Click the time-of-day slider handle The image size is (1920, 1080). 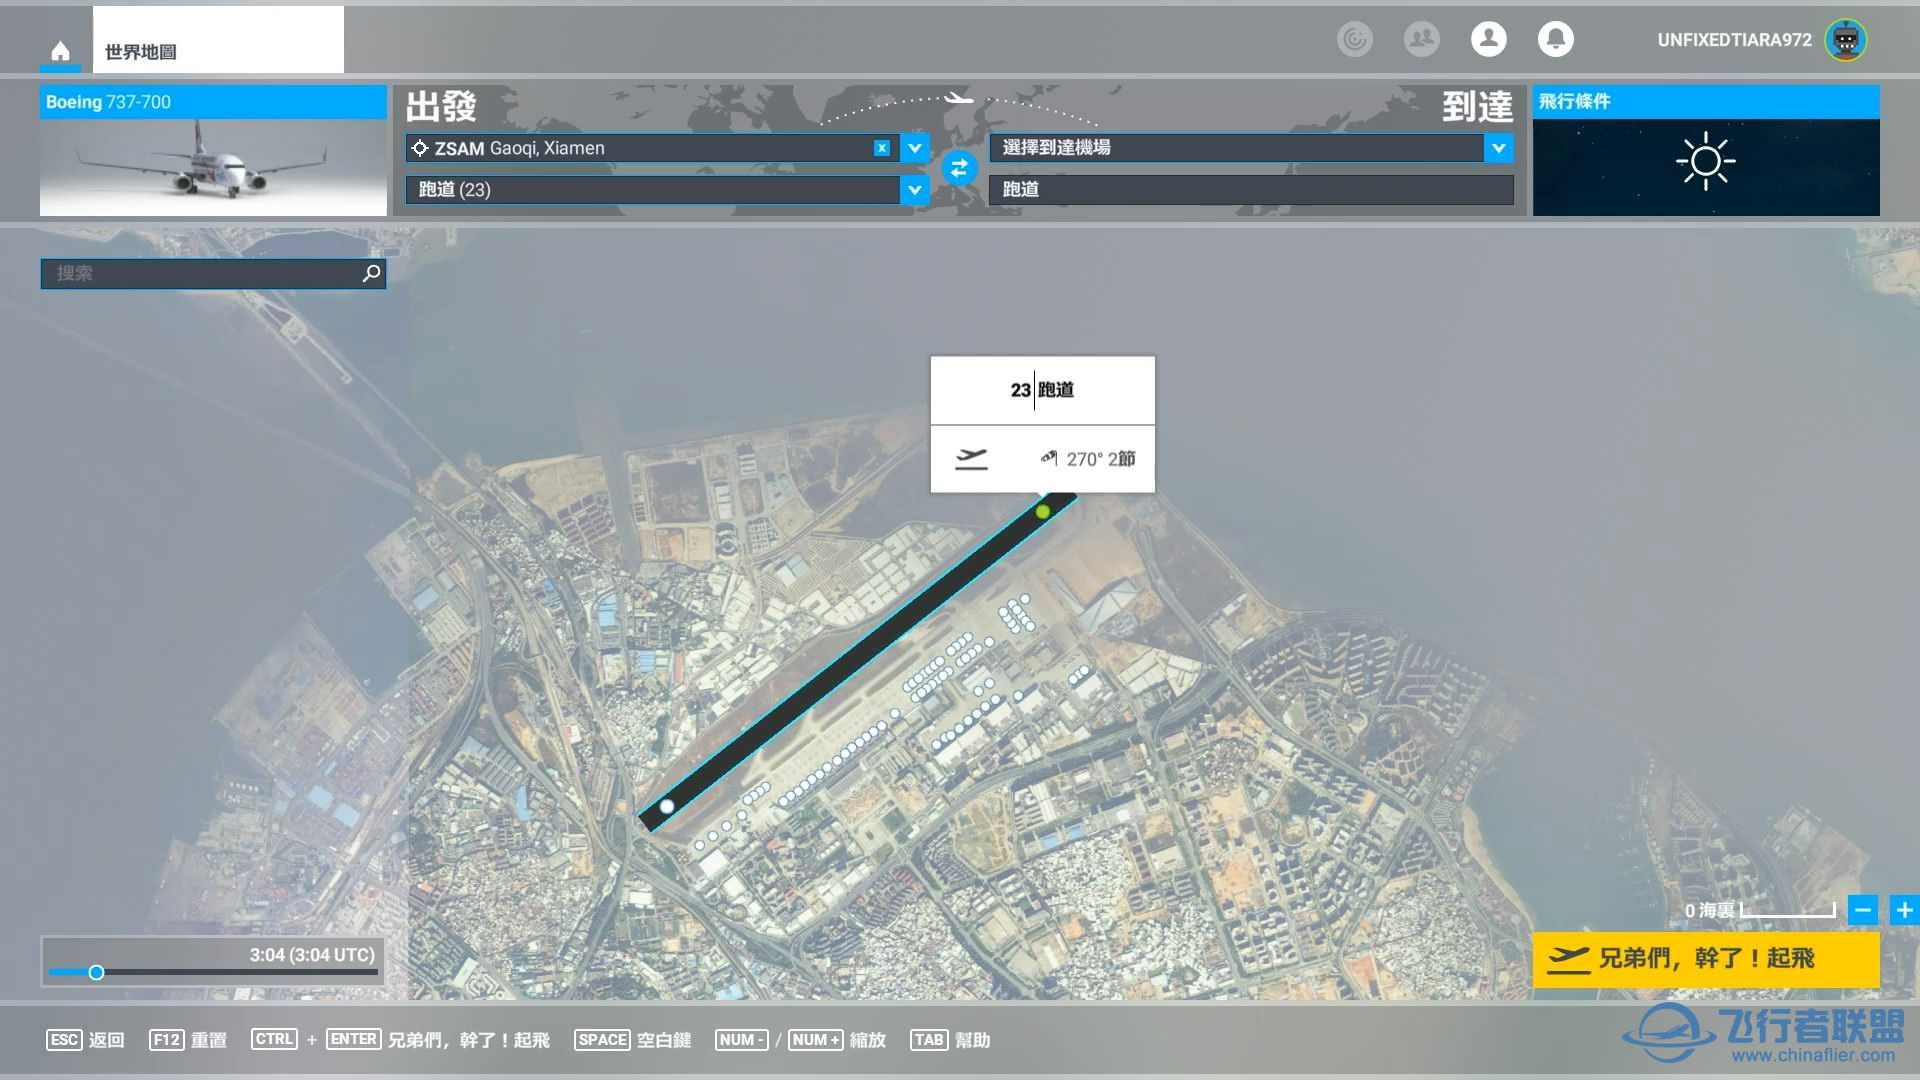point(96,972)
